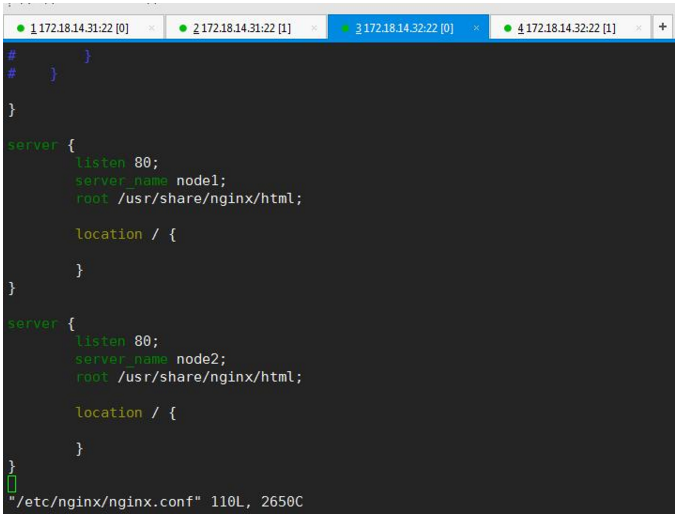Screen dimensions: 695x517
Task: Click the vim cursor block
Action: tap(12, 484)
